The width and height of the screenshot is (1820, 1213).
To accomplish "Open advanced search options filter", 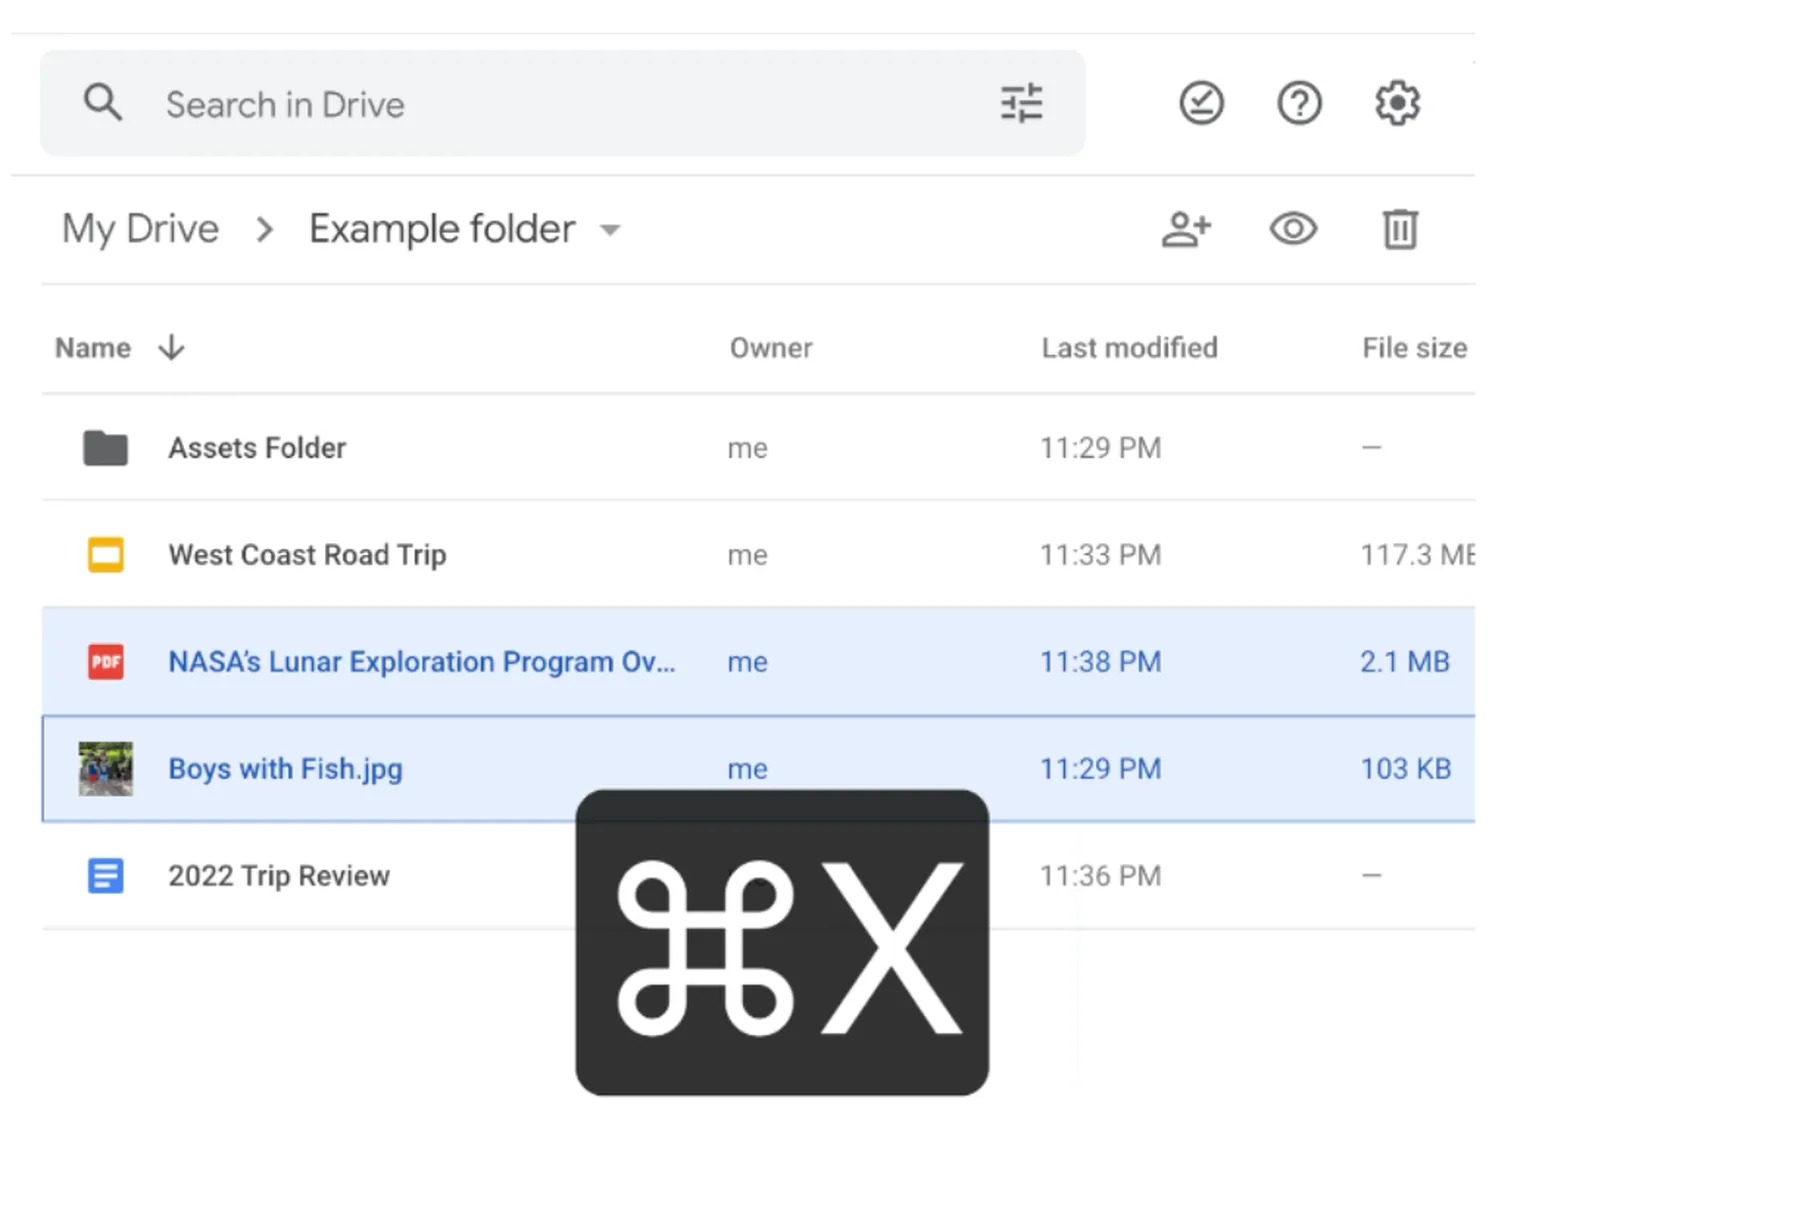I will point(1020,103).
